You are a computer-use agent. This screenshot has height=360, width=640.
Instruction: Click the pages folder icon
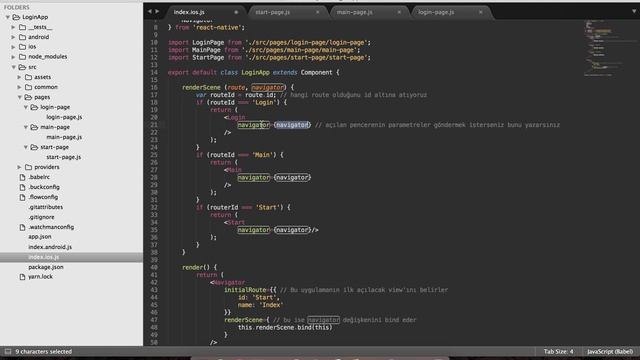click(28, 97)
